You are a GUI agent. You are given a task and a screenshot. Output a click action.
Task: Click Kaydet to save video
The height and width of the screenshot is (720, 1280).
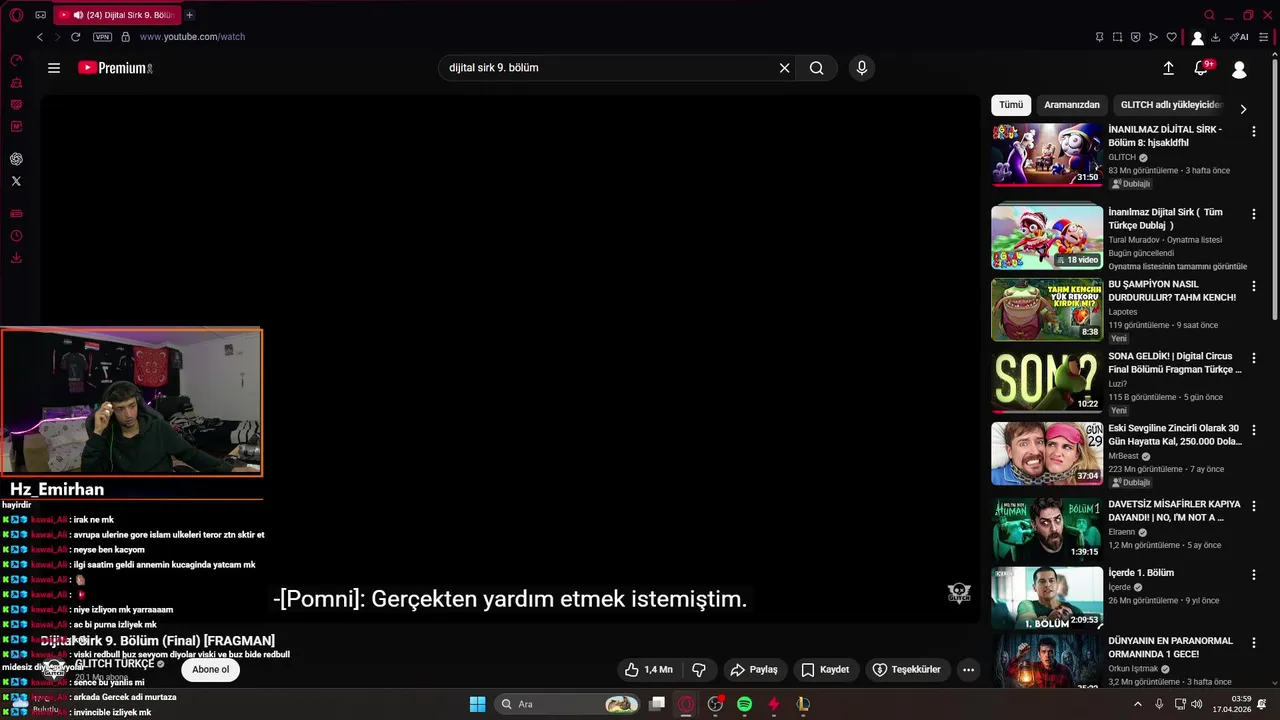pyautogui.click(x=825, y=670)
